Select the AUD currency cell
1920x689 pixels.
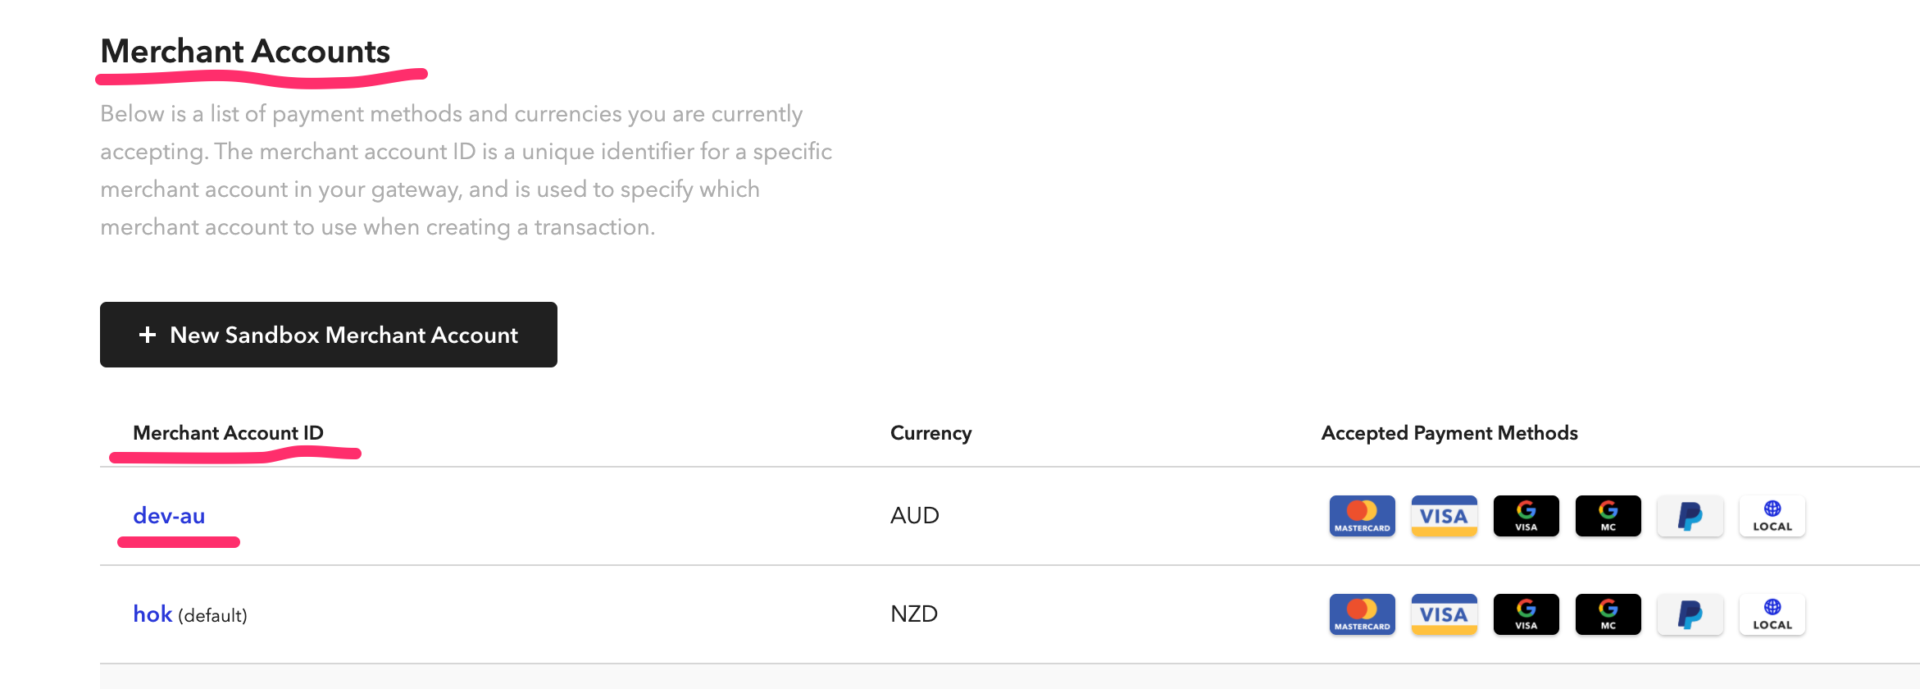click(915, 516)
